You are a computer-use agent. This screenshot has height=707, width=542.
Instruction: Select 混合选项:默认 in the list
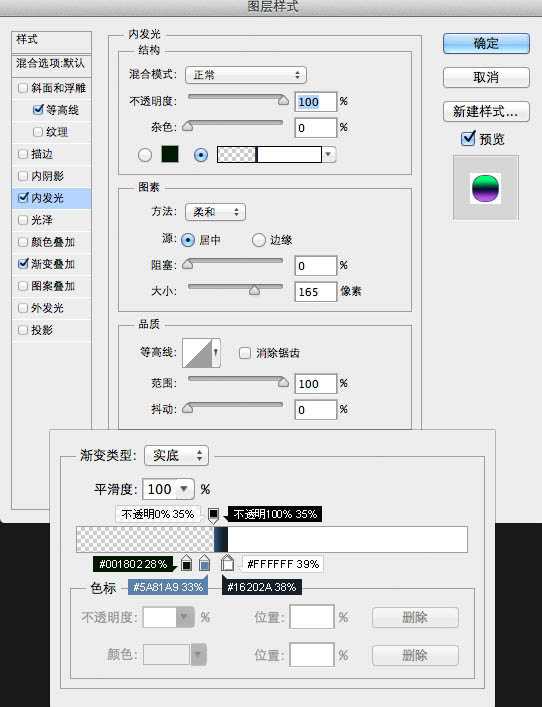[x=51, y=64]
